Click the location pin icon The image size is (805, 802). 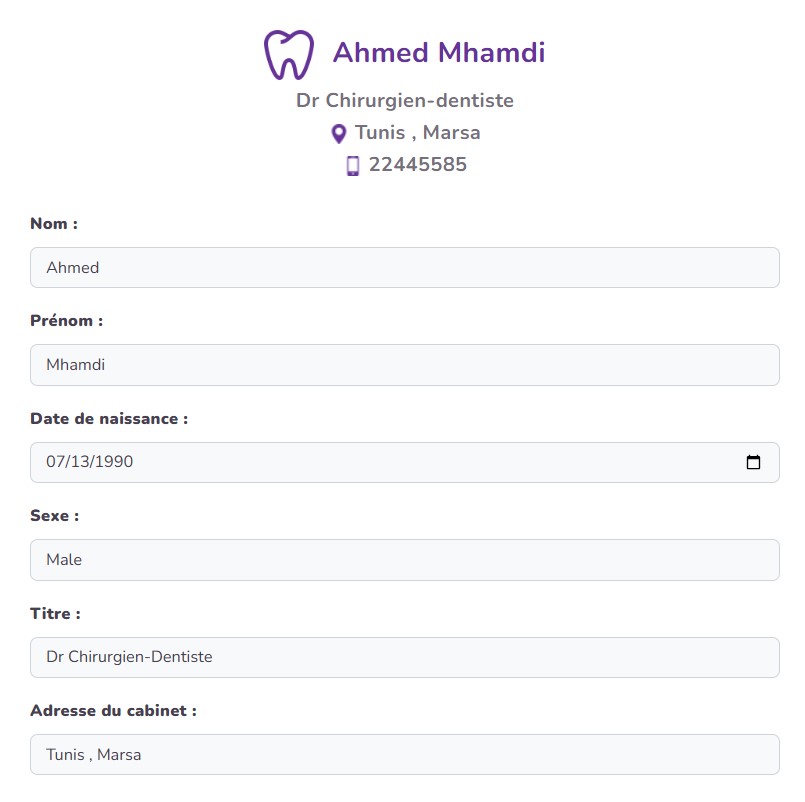pos(338,133)
